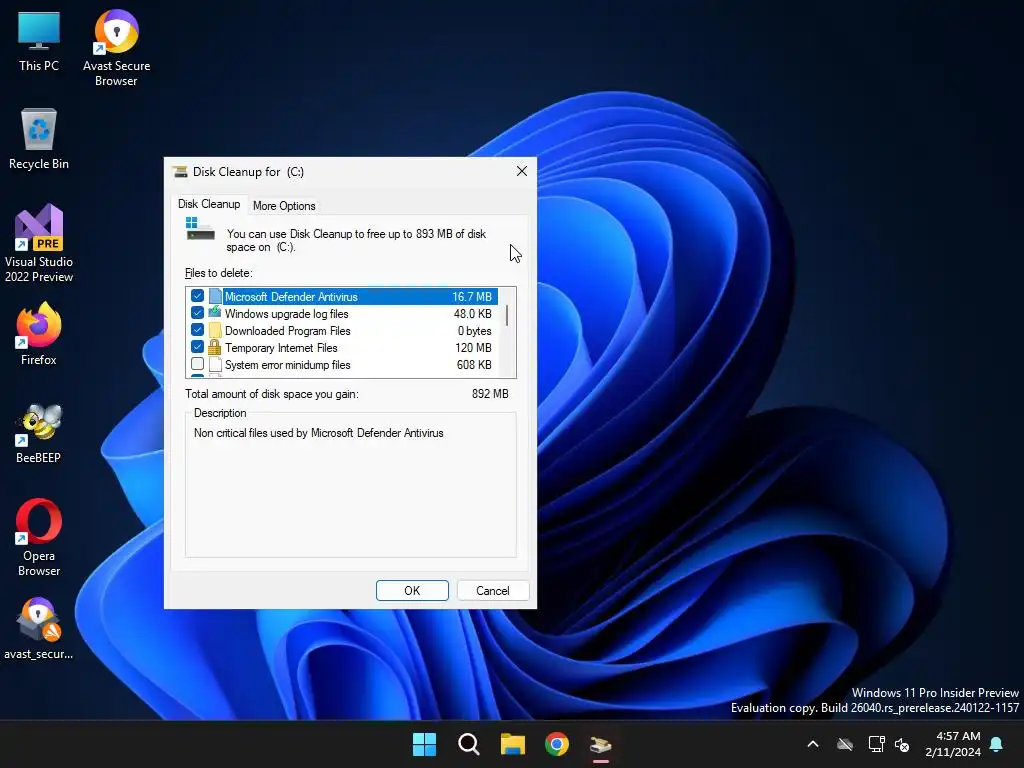
Task: Select the Windows upgrade log files row
Action: 342,313
